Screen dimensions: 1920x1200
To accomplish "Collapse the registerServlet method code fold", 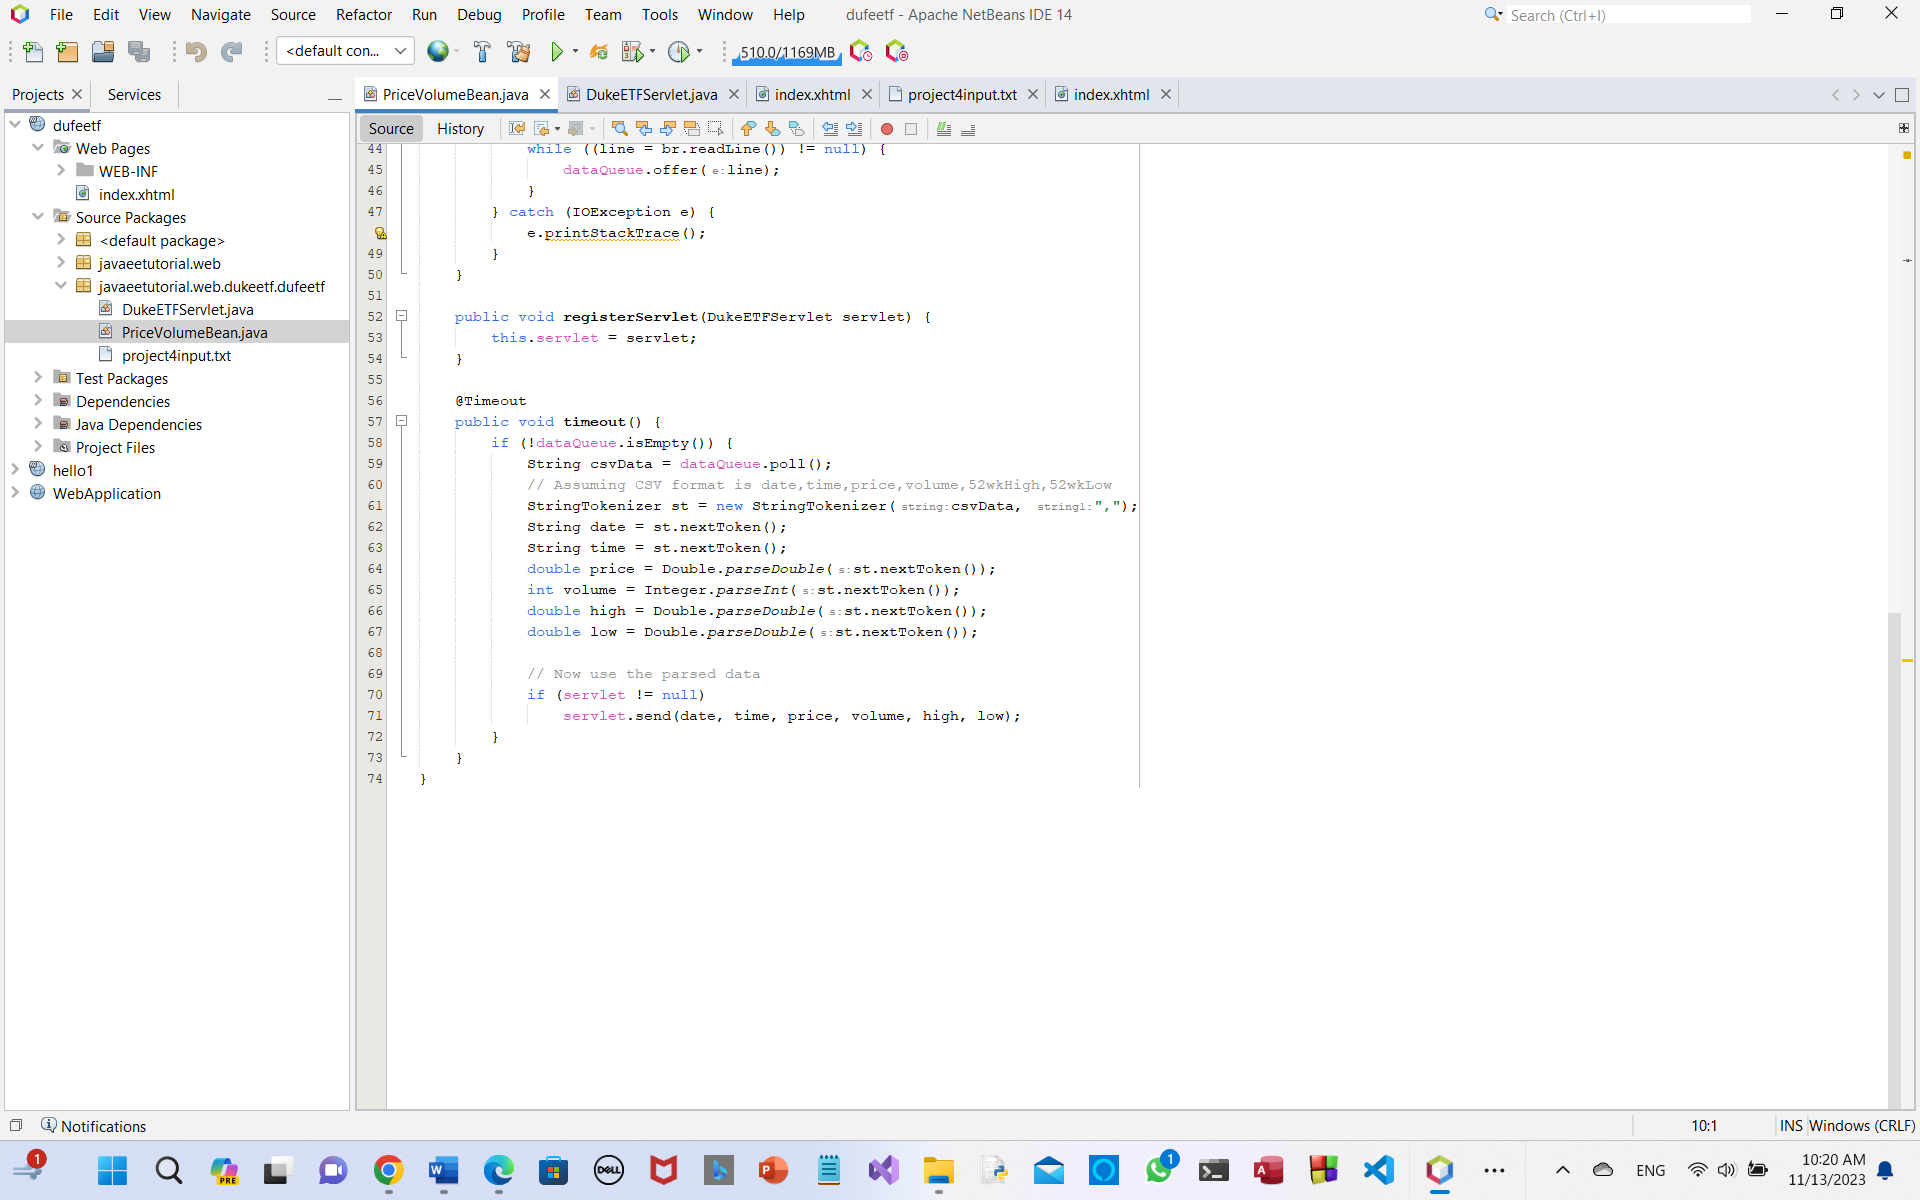I will (402, 316).
